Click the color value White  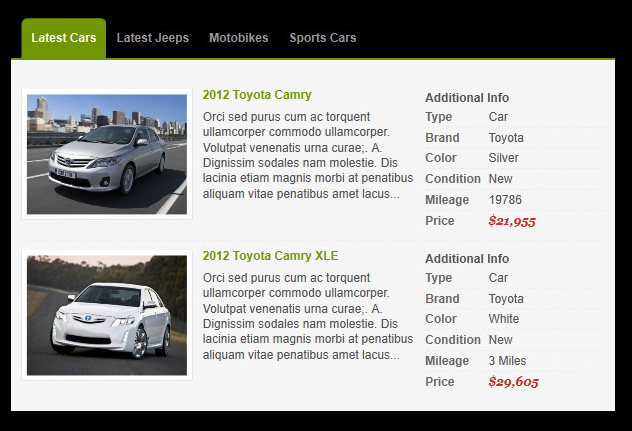click(504, 319)
